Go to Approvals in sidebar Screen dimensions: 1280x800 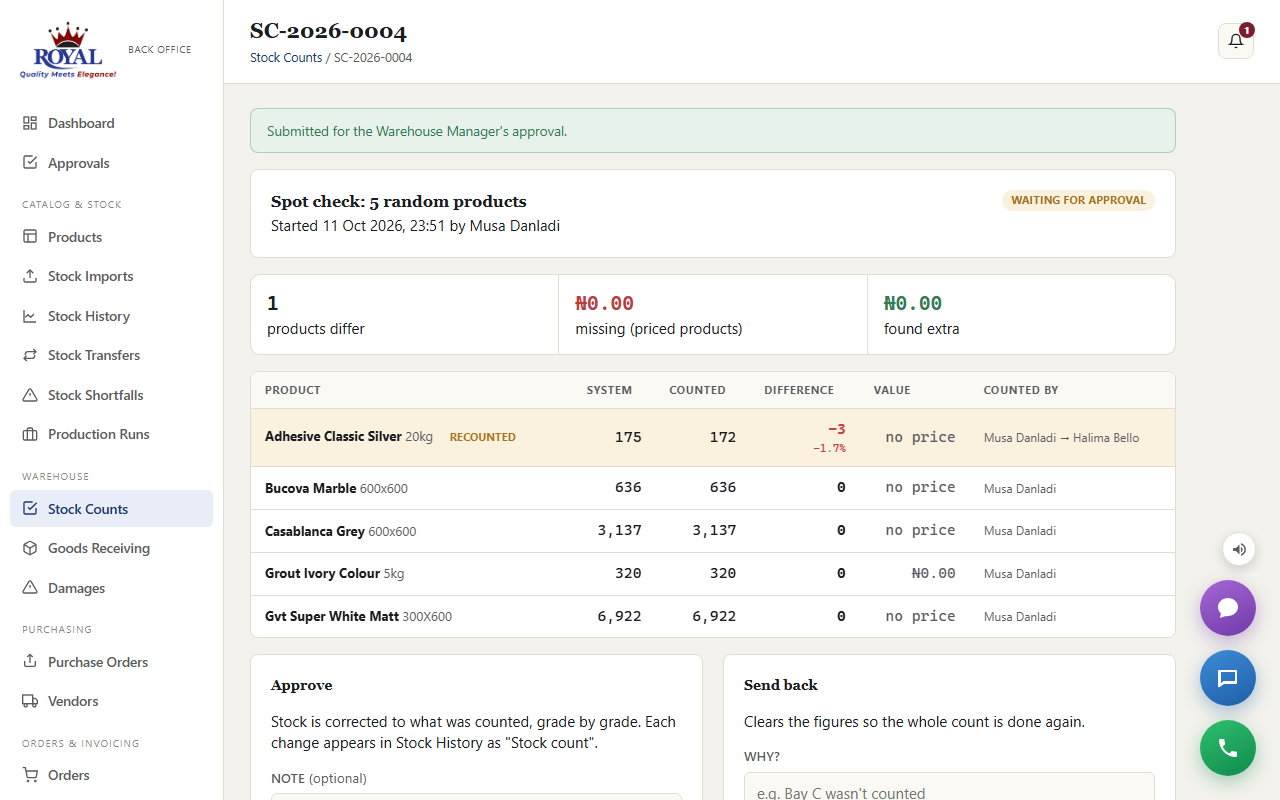(x=111, y=163)
